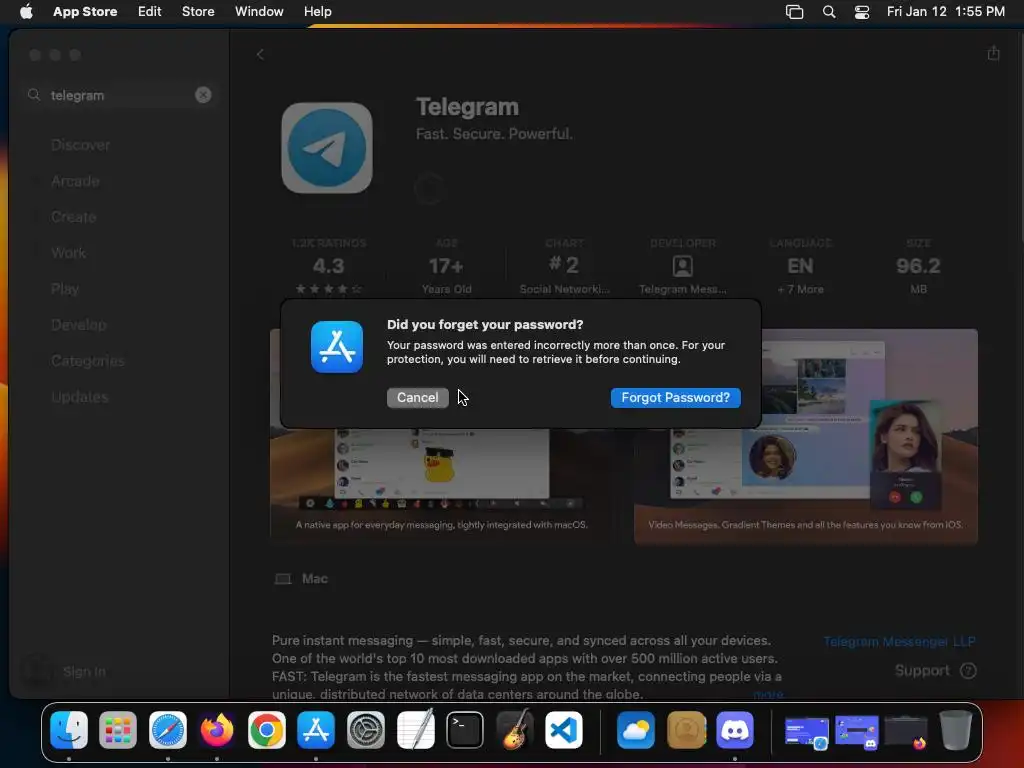Click Sign In at sidebar bottom
Viewport: 1024px width, 768px height.
click(84, 671)
